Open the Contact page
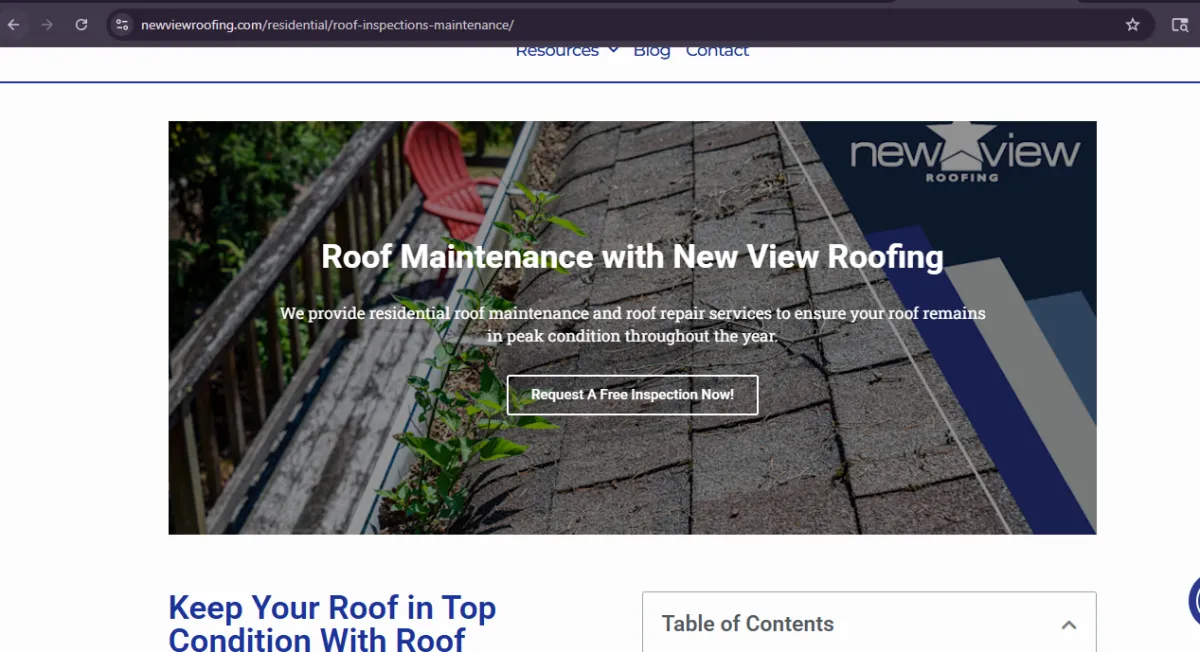1200x652 pixels. pos(717,50)
